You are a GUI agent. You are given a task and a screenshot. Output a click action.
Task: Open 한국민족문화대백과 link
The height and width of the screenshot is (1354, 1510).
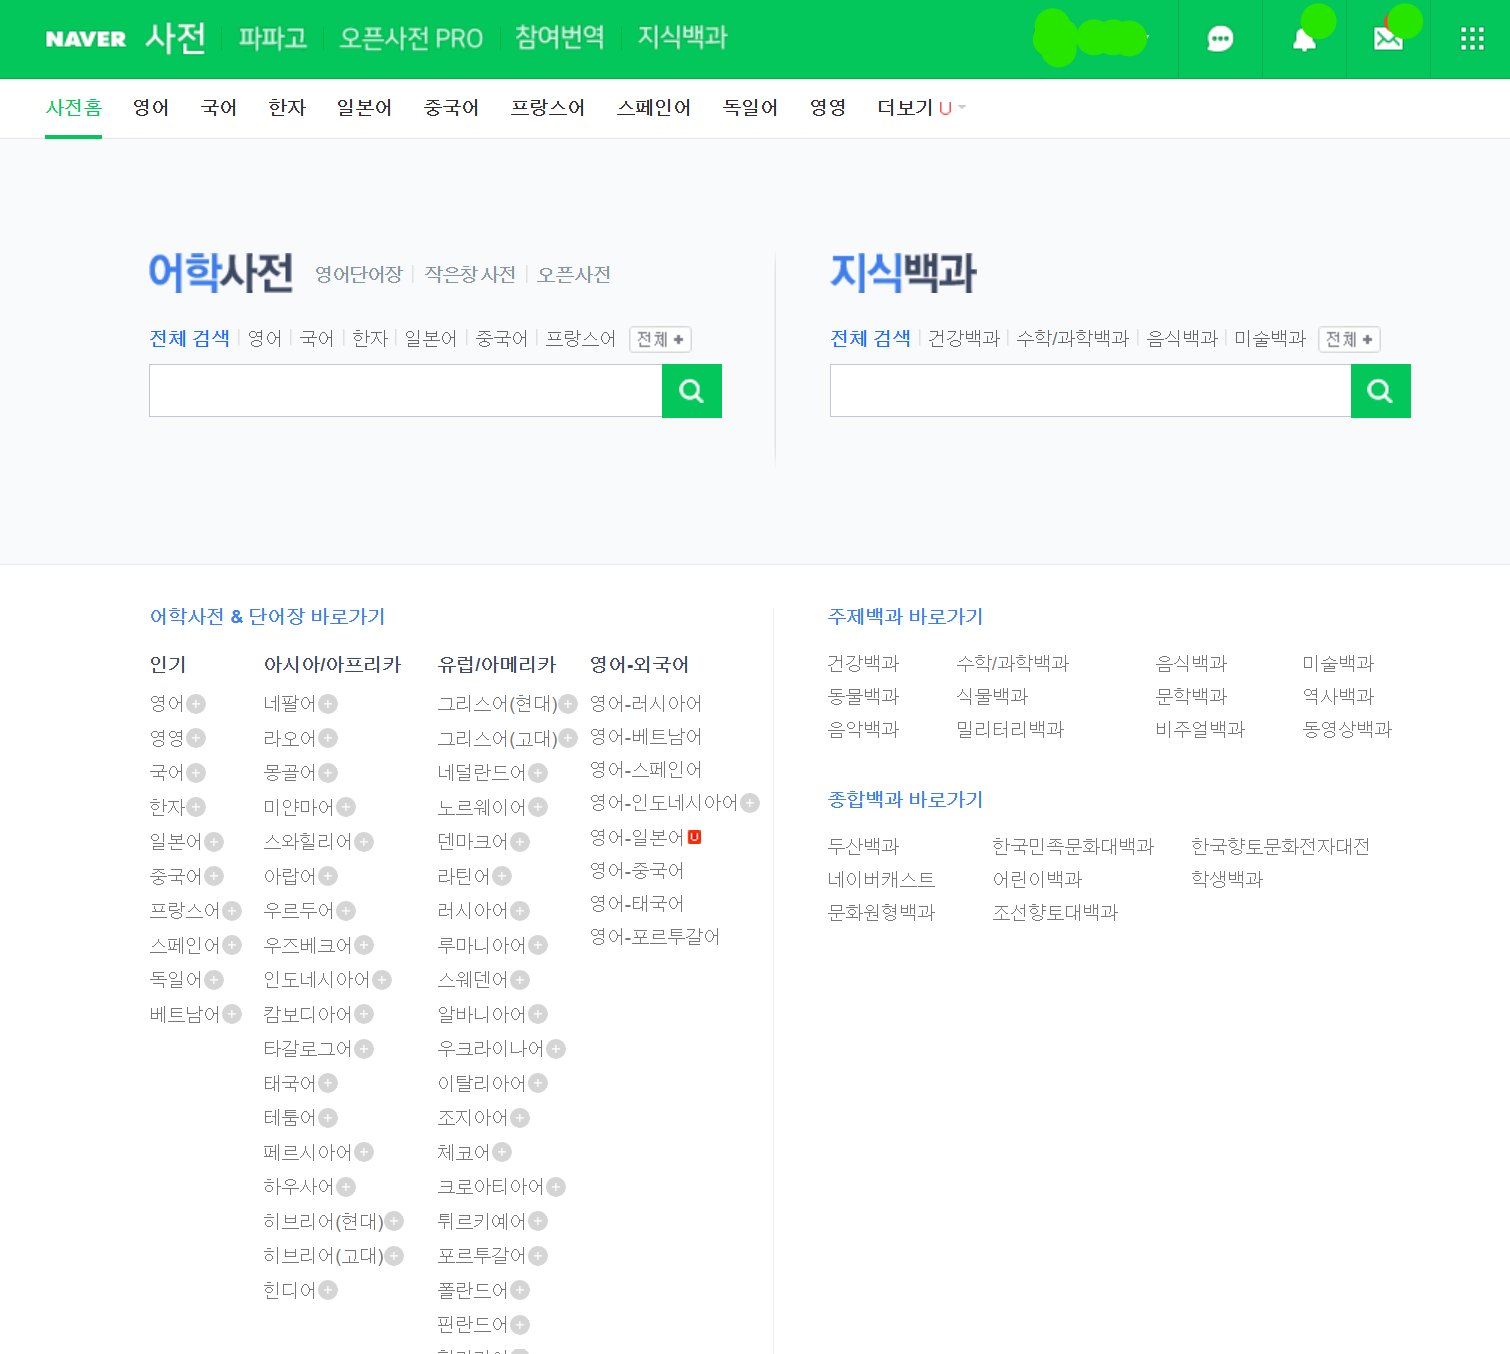coord(1073,846)
